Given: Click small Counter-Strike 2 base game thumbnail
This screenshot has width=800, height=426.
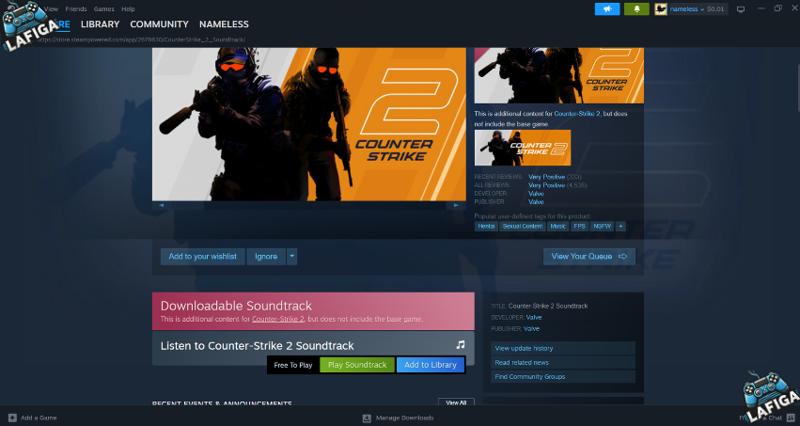Looking at the screenshot, I should pyautogui.click(x=522, y=147).
